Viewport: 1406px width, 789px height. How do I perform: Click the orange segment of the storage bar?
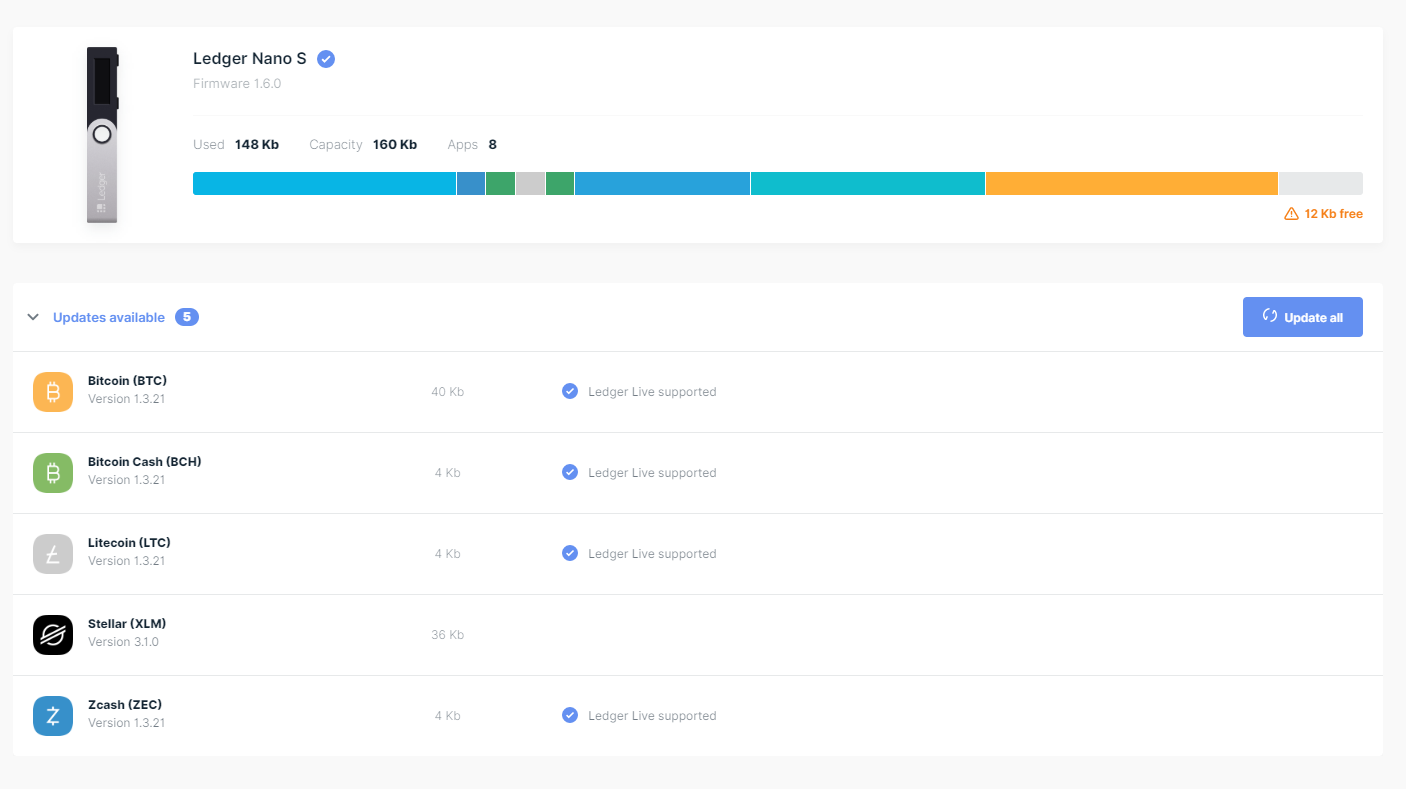point(1132,183)
